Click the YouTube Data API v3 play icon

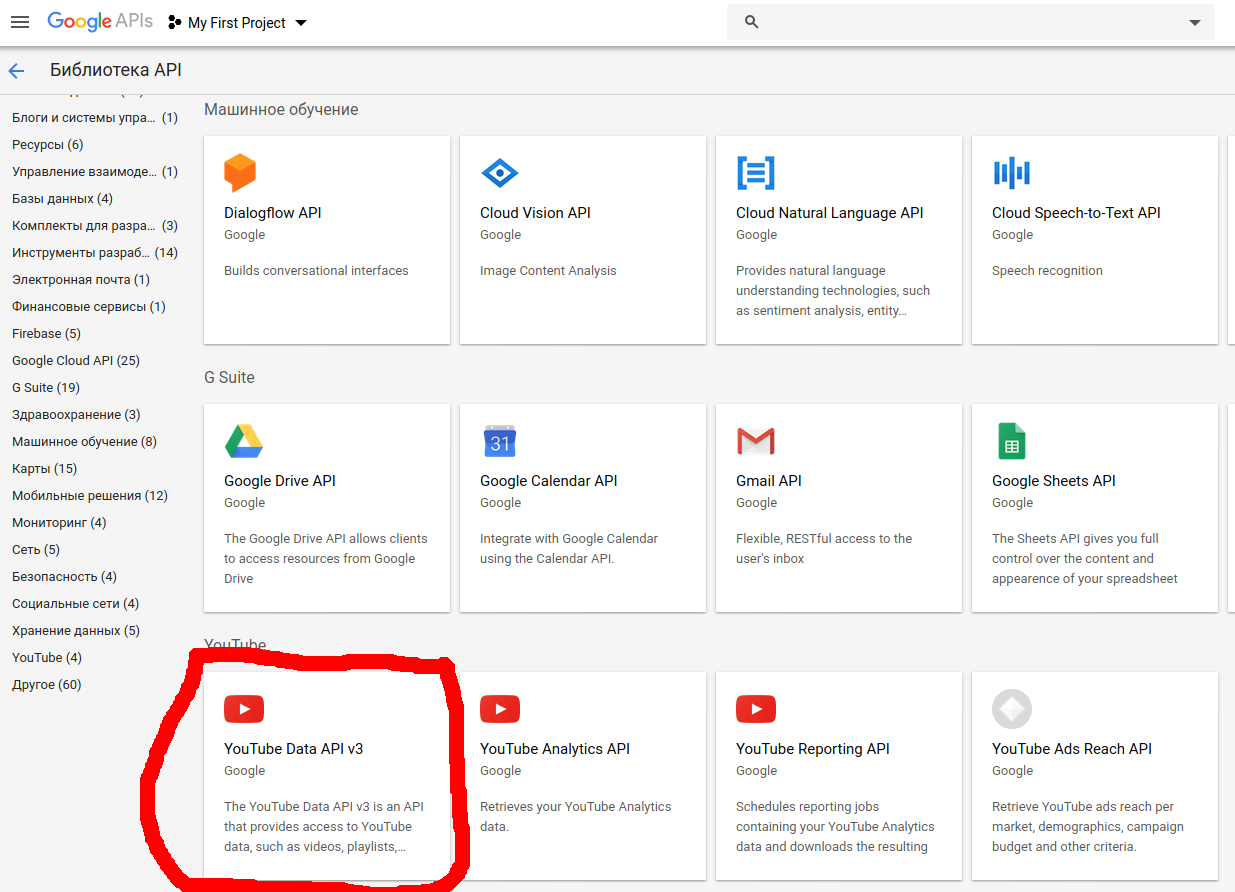point(244,709)
